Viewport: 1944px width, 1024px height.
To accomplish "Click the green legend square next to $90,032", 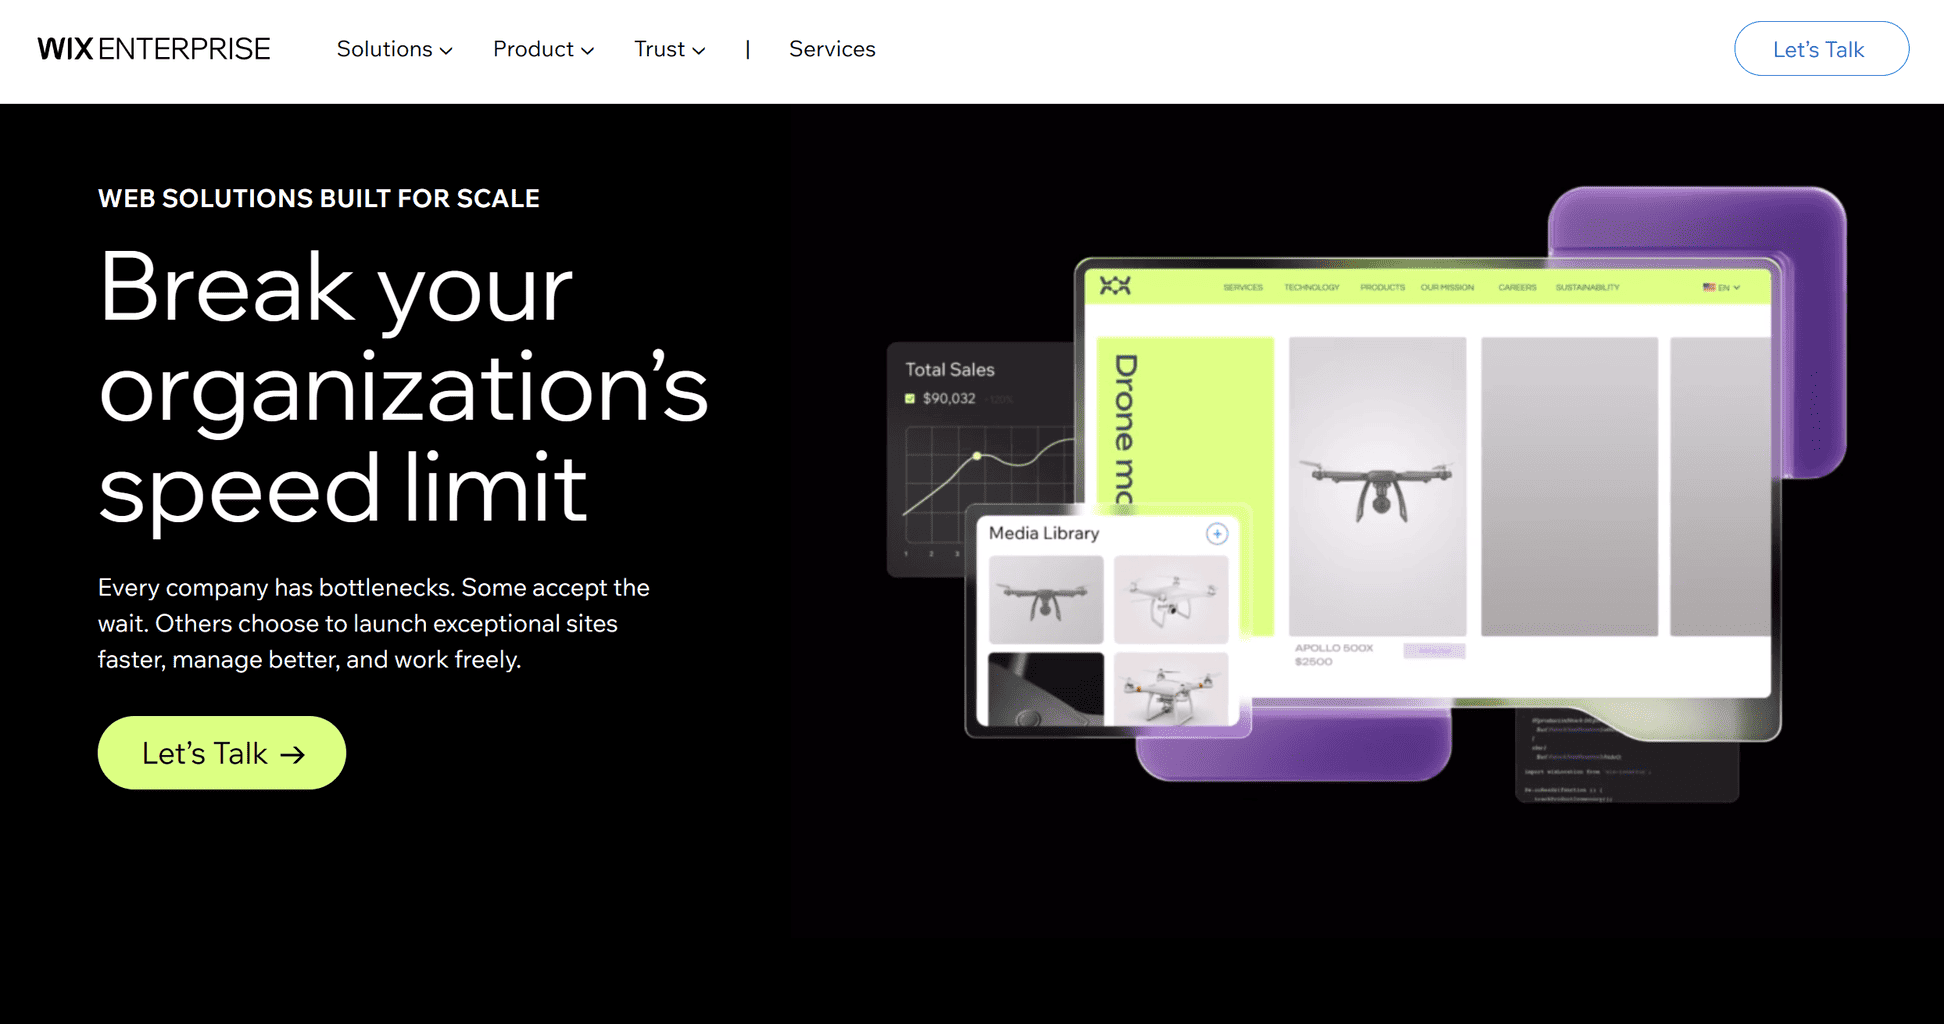I will (x=910, y=398).
